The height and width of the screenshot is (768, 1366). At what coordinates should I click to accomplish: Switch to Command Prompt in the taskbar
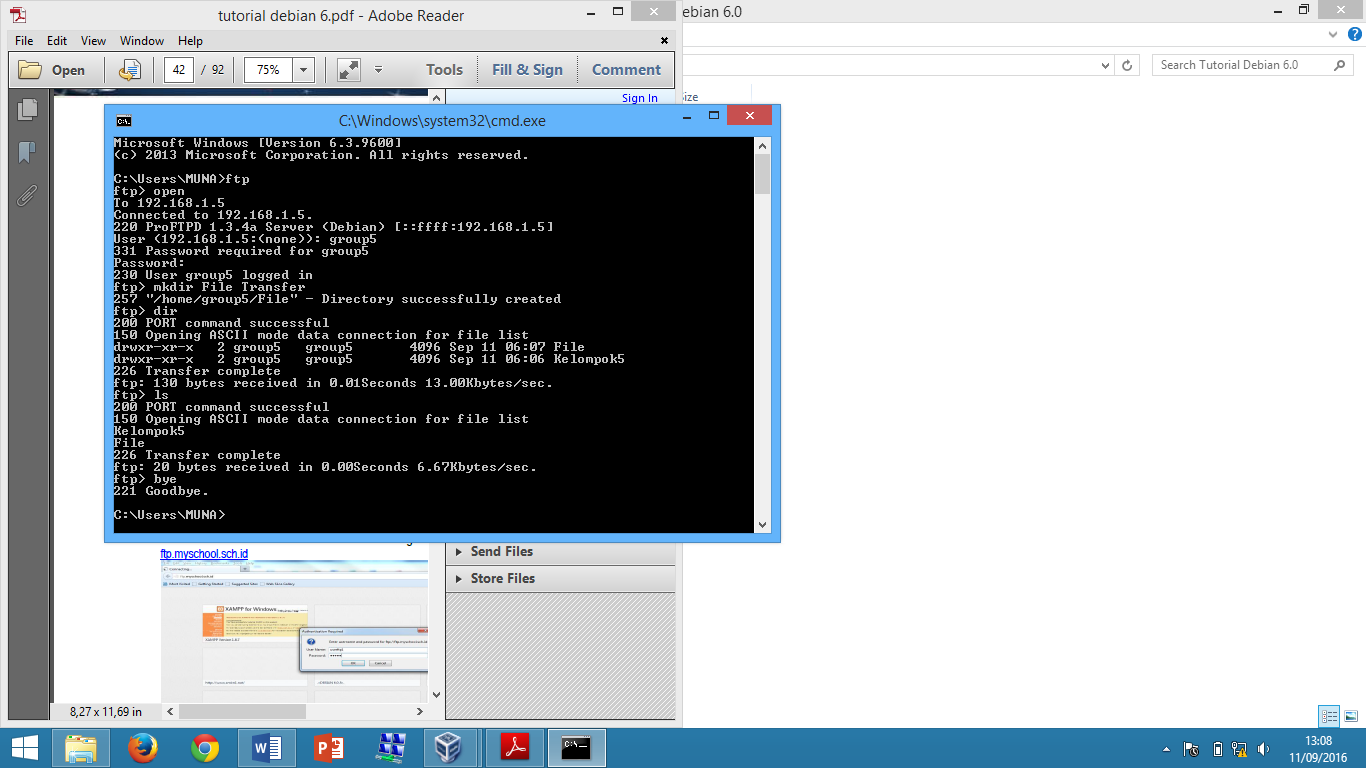(576, 748)
